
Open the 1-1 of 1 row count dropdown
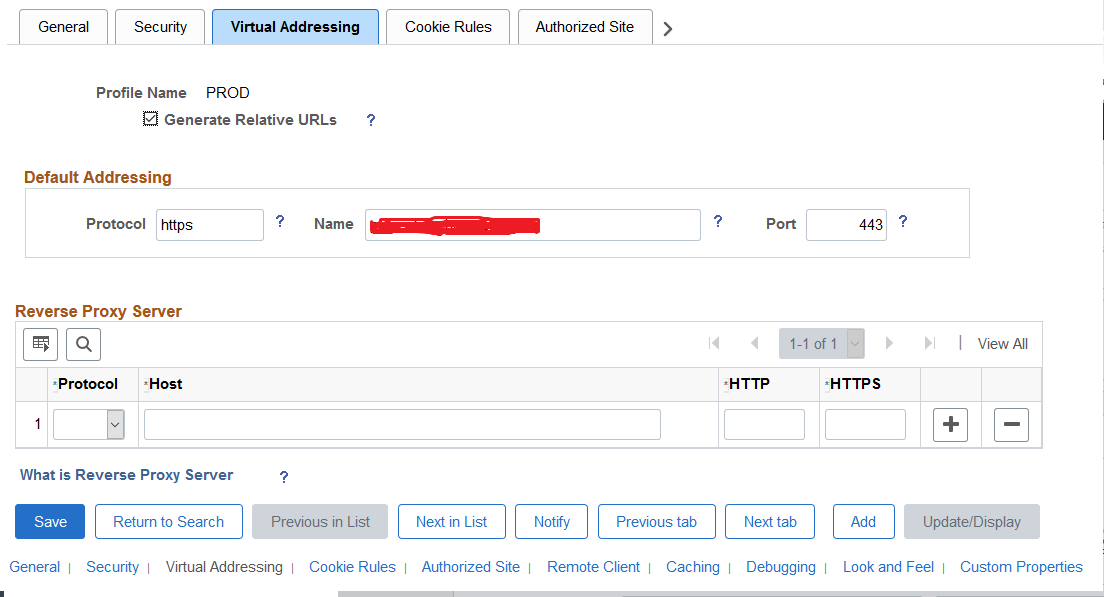pos(822,343)
